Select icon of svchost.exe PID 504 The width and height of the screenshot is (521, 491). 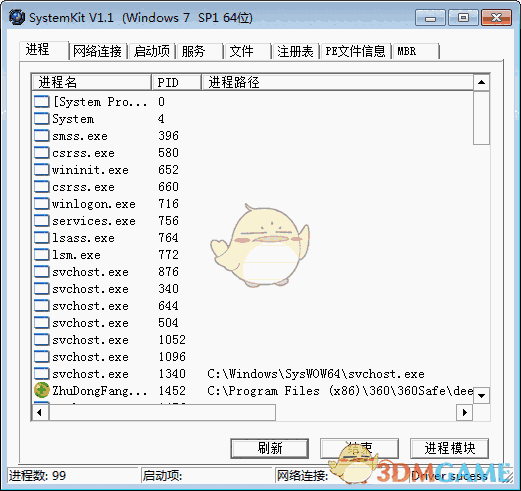coord(42,323)
